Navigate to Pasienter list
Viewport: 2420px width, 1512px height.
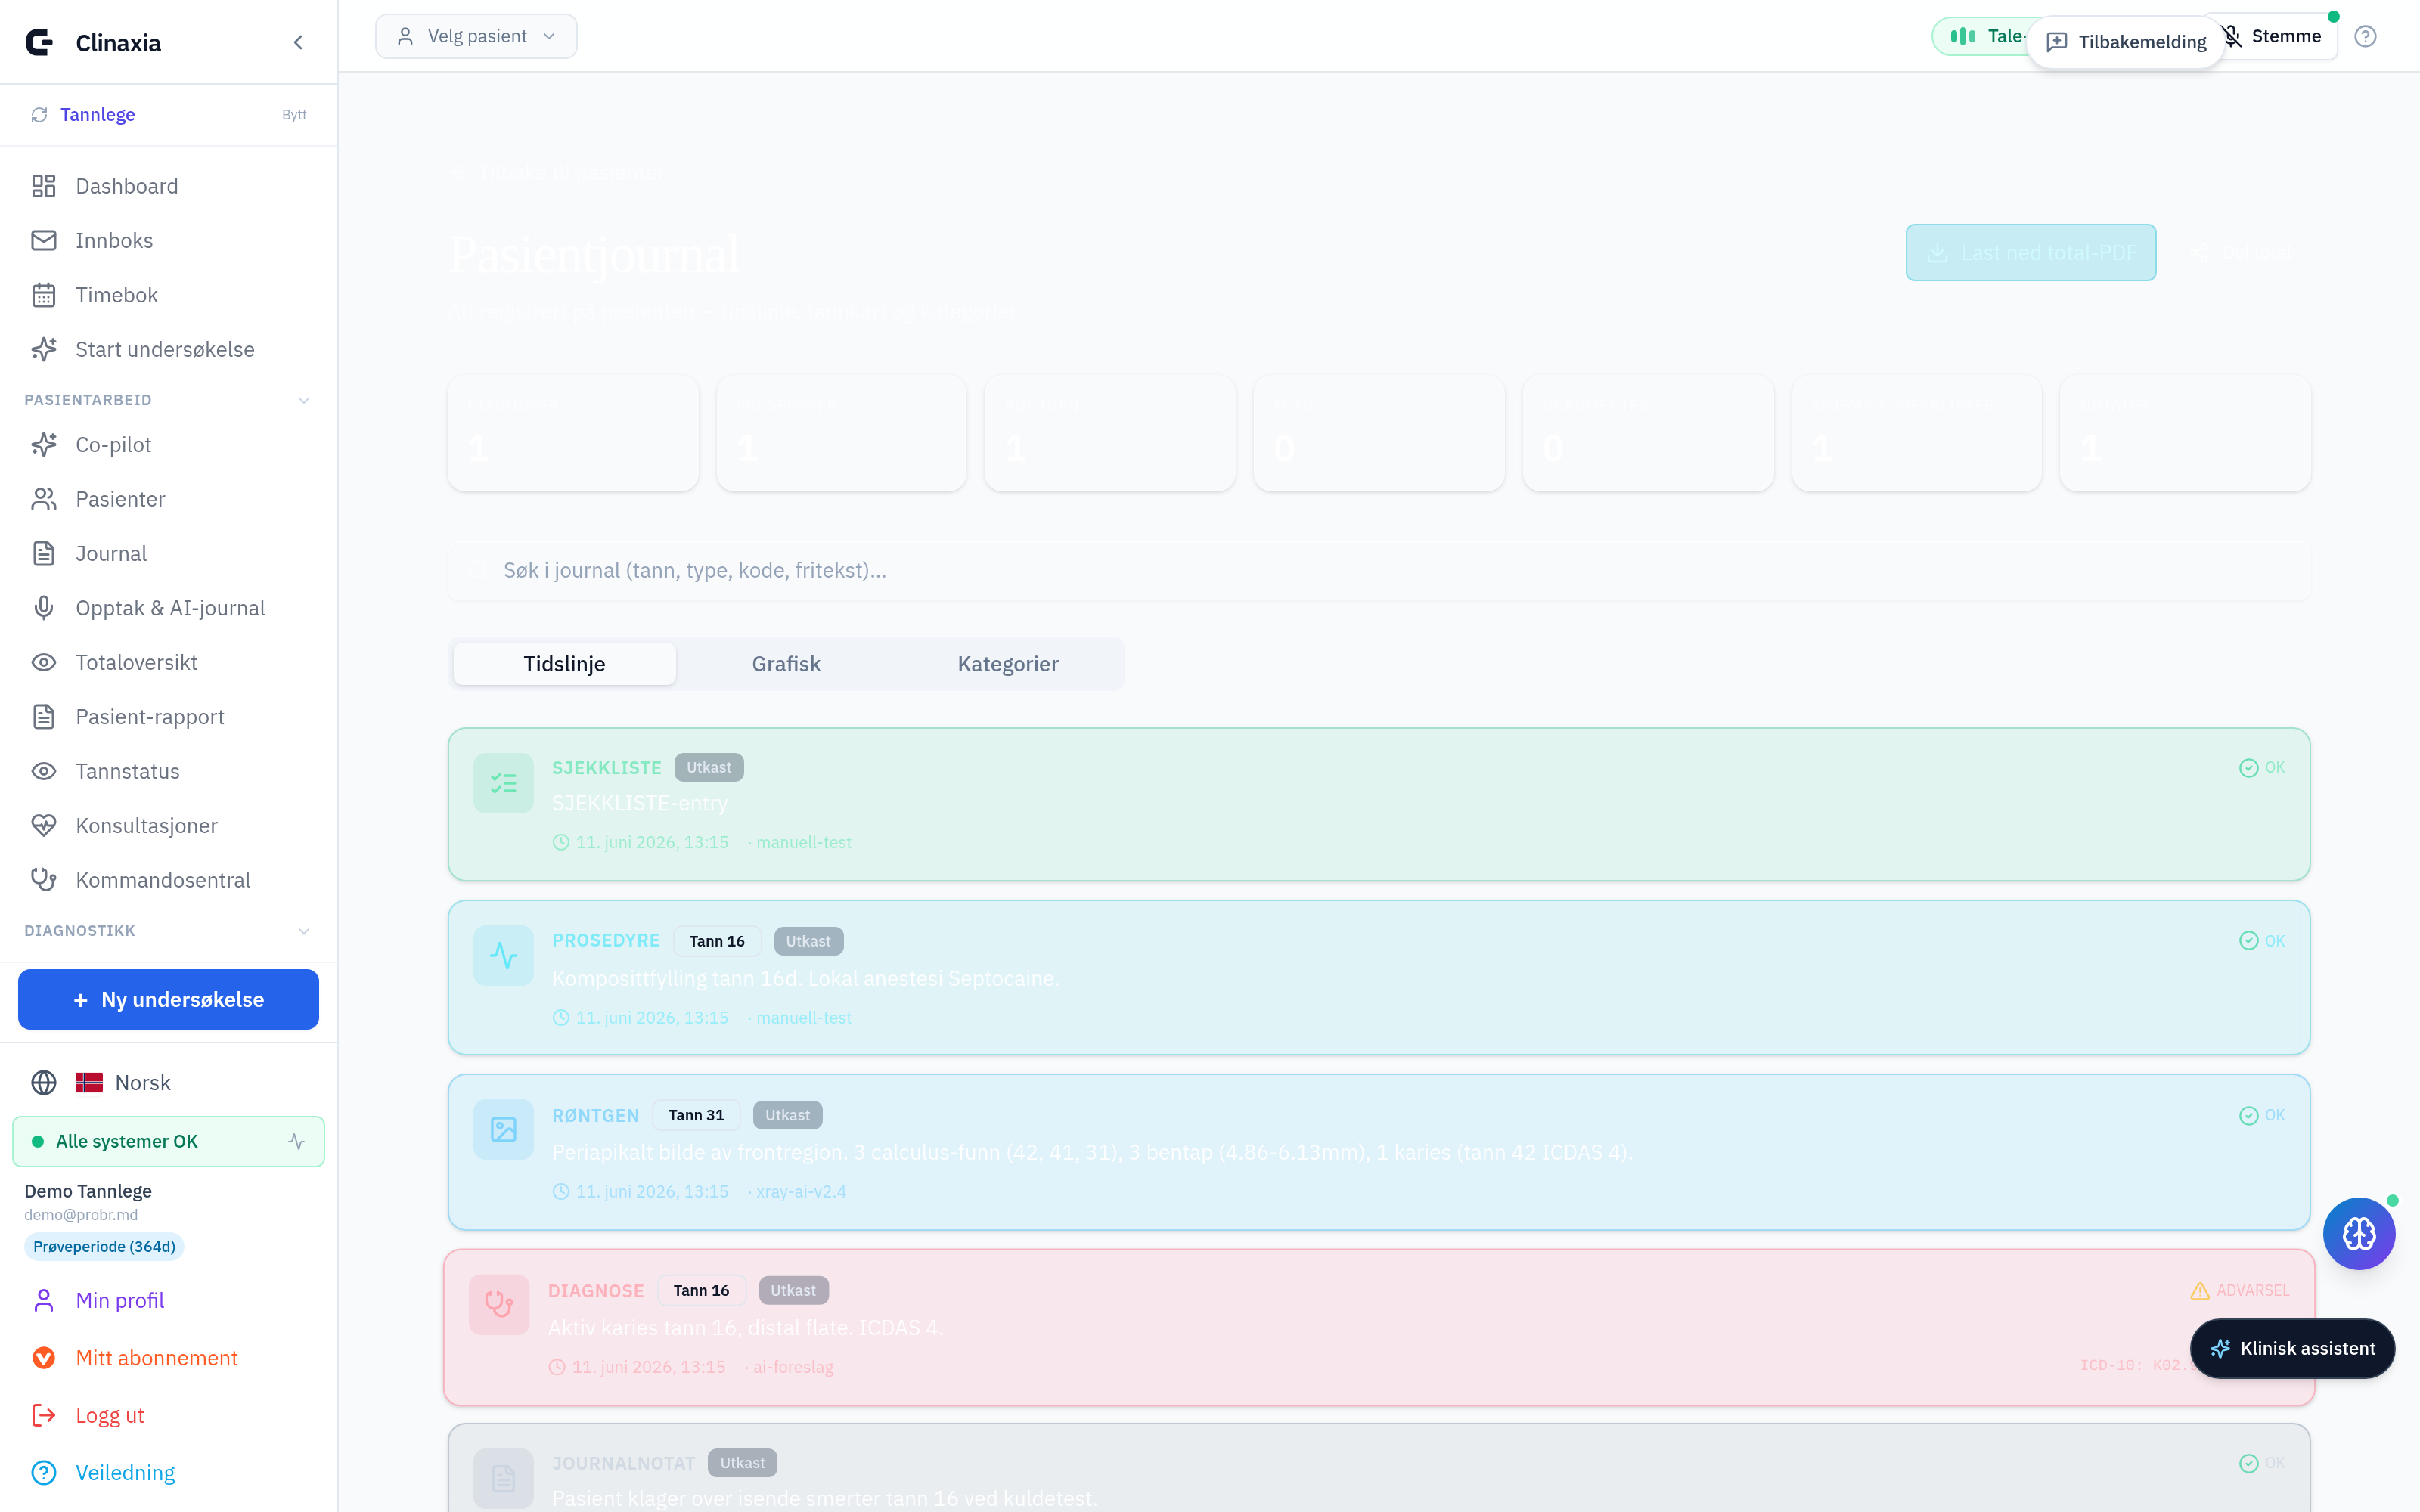tap(168, 499)
